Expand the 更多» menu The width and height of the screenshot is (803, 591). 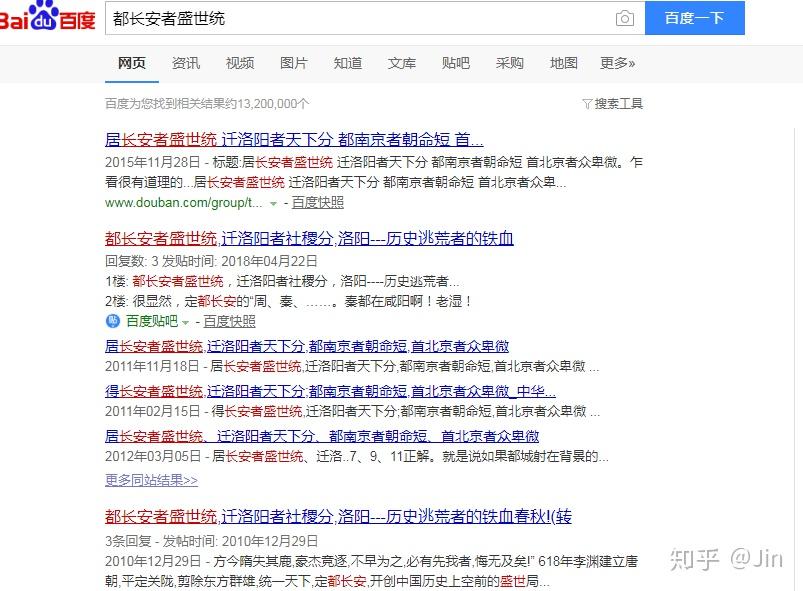pos(618,63)
